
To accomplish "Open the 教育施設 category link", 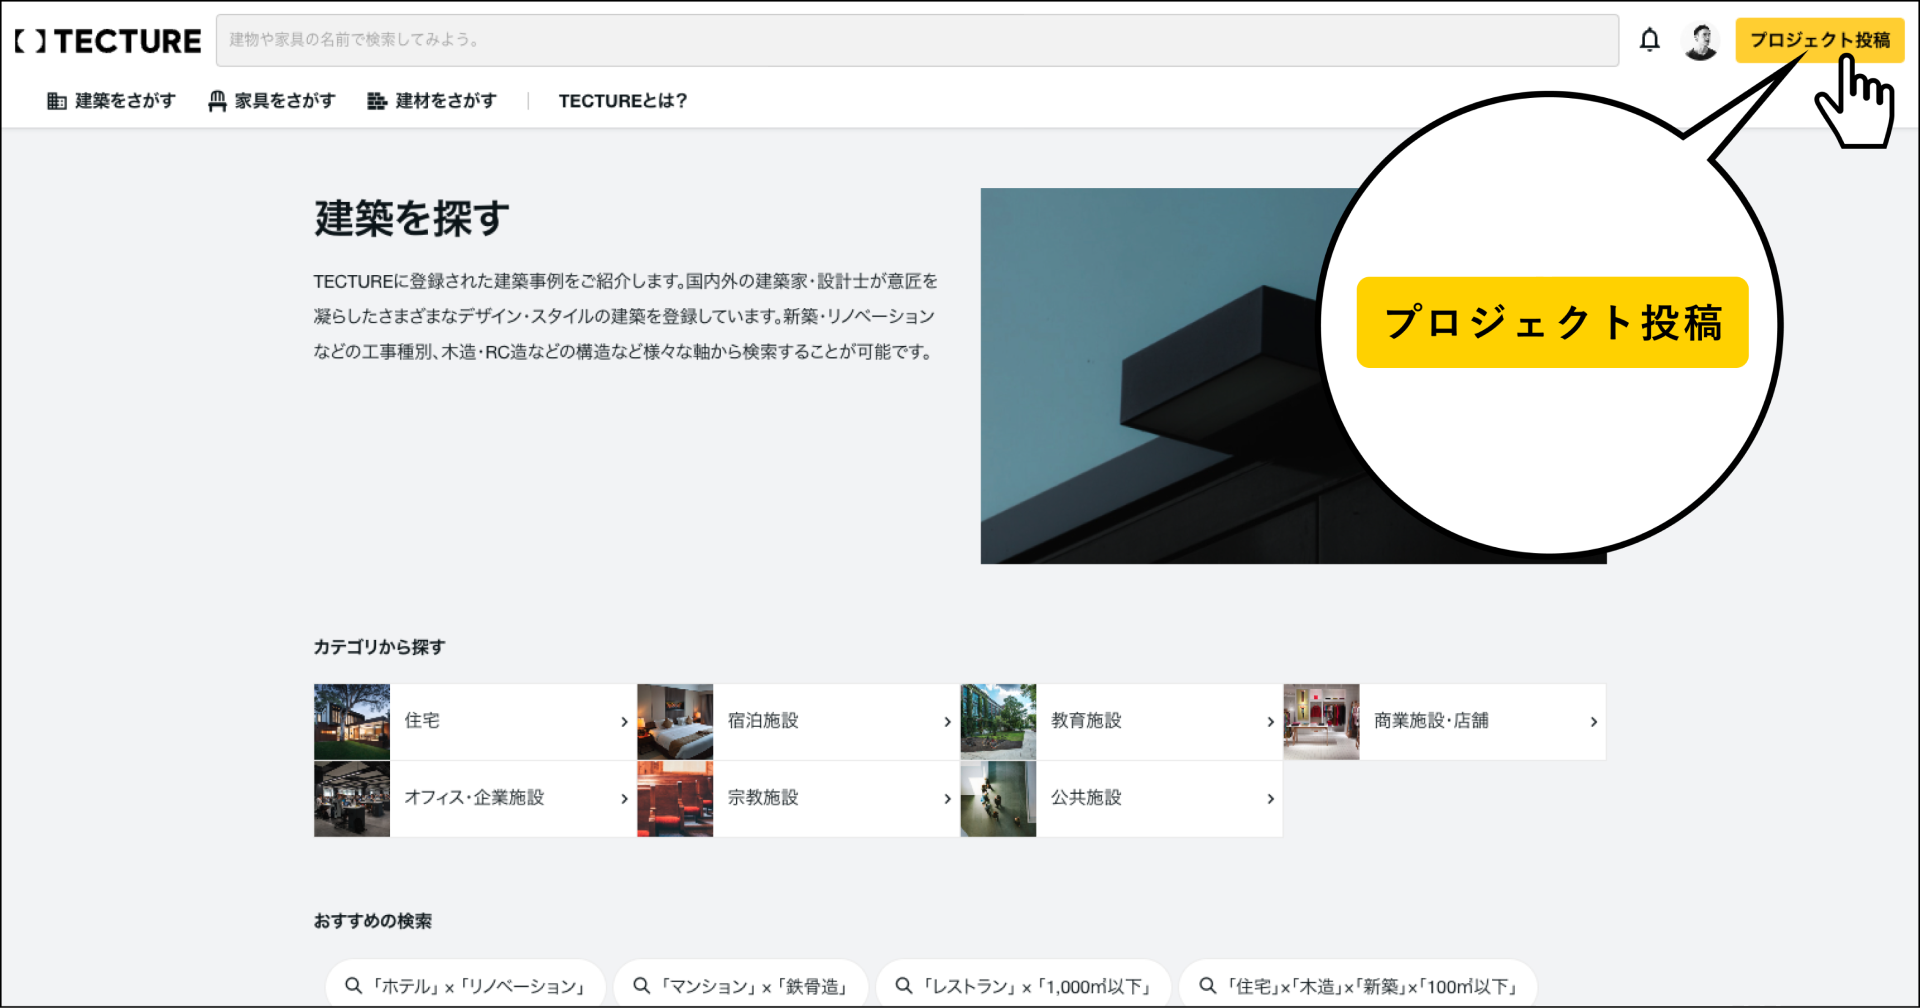I will click(x=1086, y=721).
